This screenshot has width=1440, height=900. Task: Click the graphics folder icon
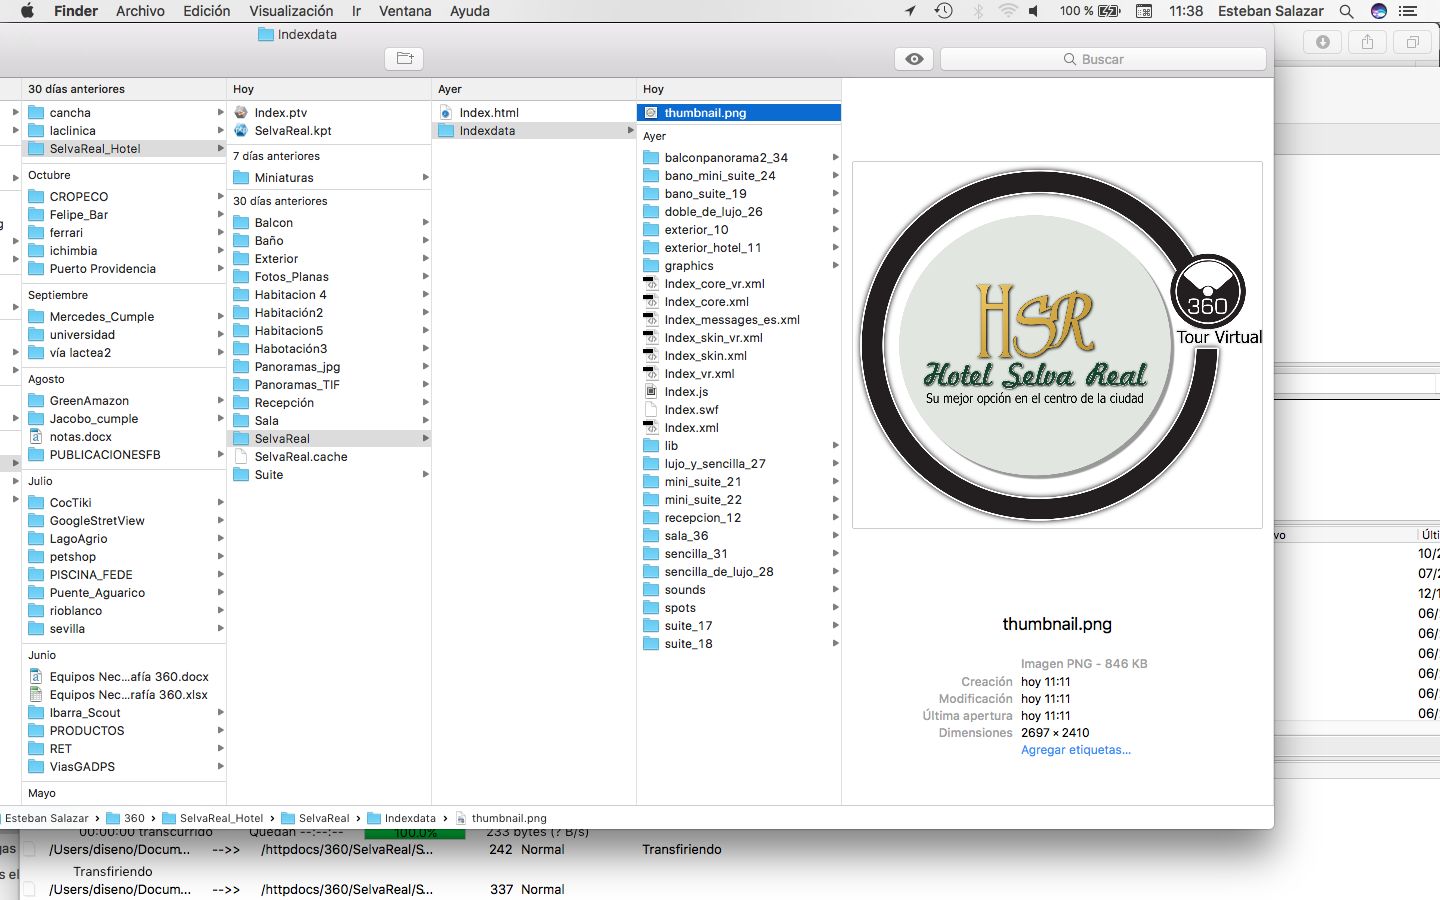[651, 266]
